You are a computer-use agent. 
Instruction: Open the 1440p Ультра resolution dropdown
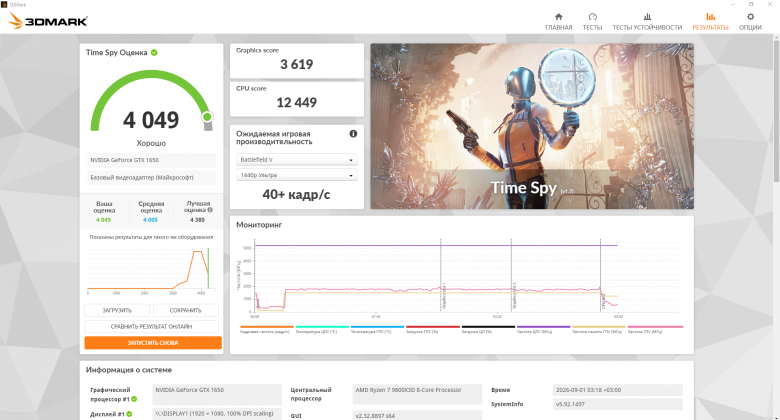(296, 175)
